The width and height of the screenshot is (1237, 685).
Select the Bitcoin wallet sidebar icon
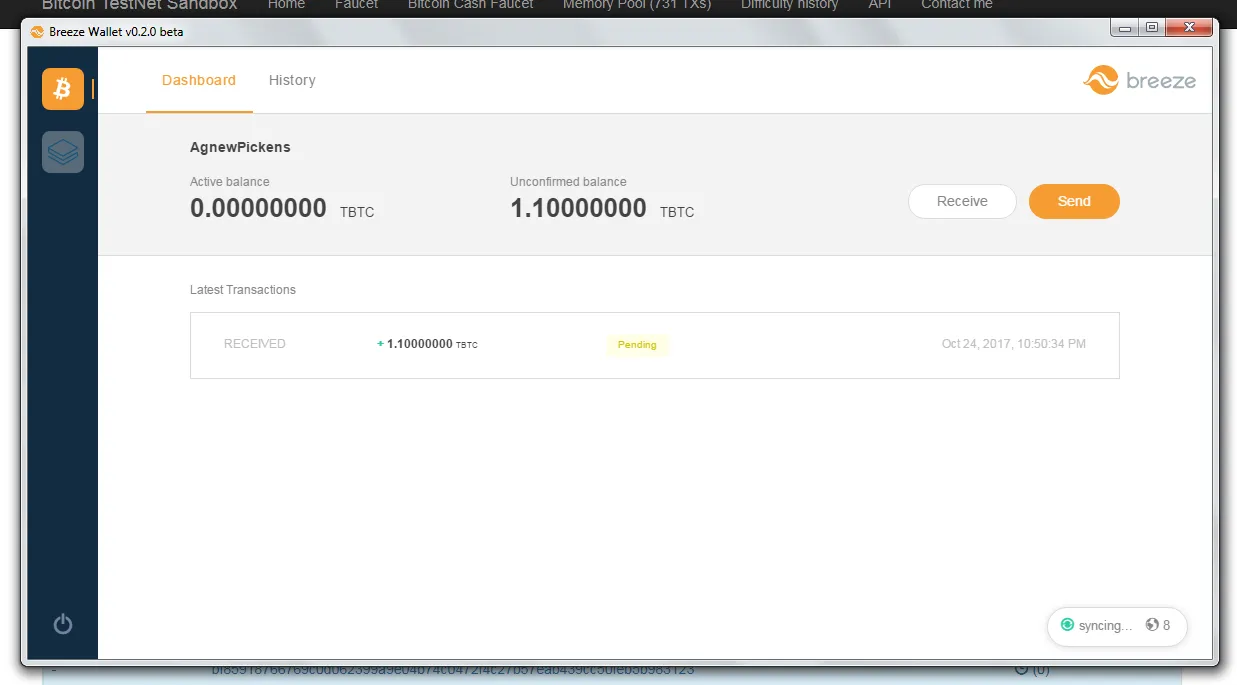point(63,89)
